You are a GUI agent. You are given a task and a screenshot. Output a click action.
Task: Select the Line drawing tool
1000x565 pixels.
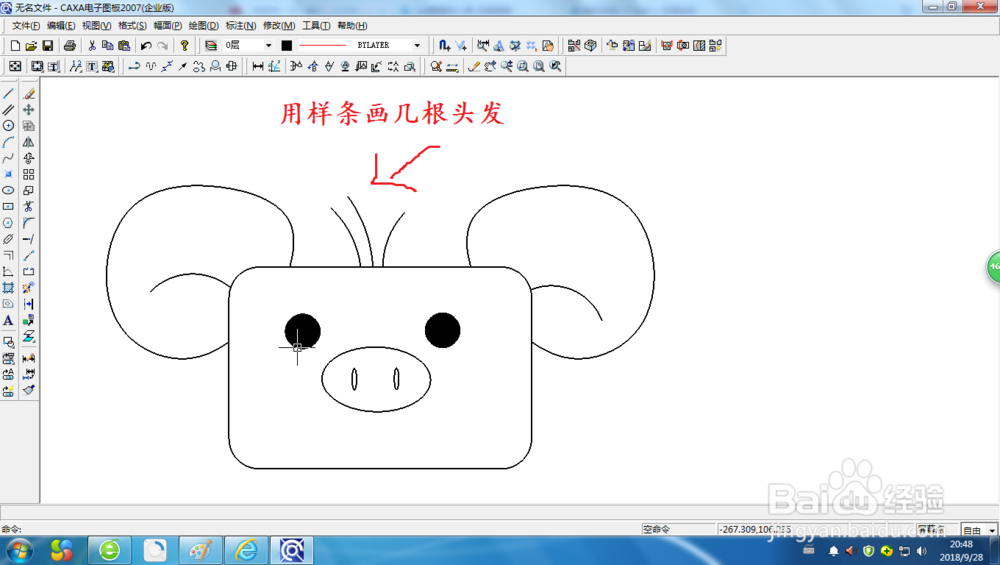8,94
